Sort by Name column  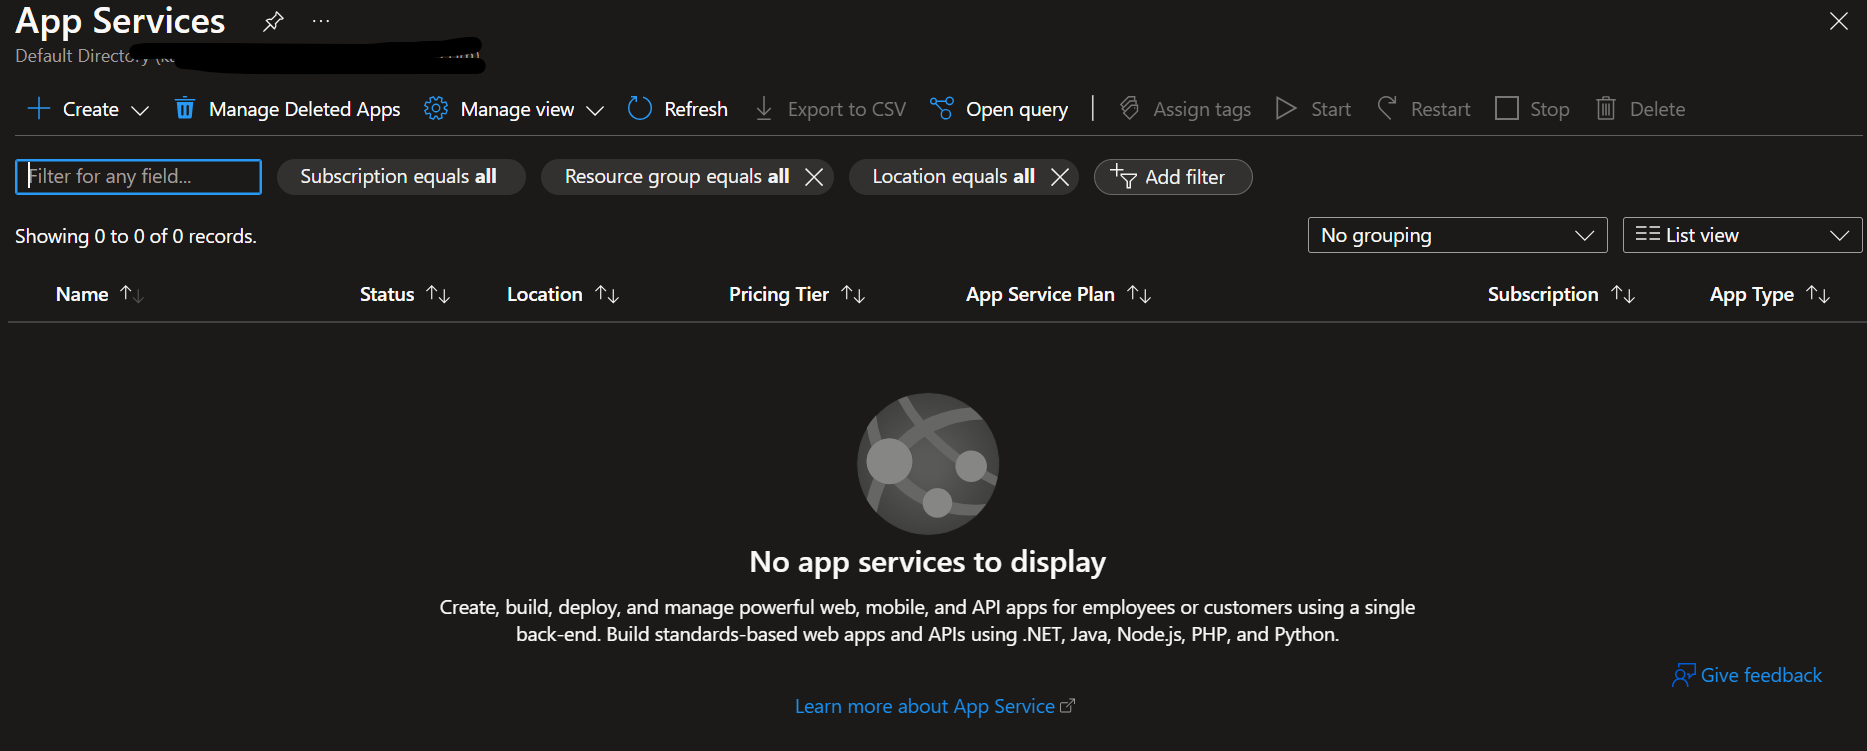[100, 294]
